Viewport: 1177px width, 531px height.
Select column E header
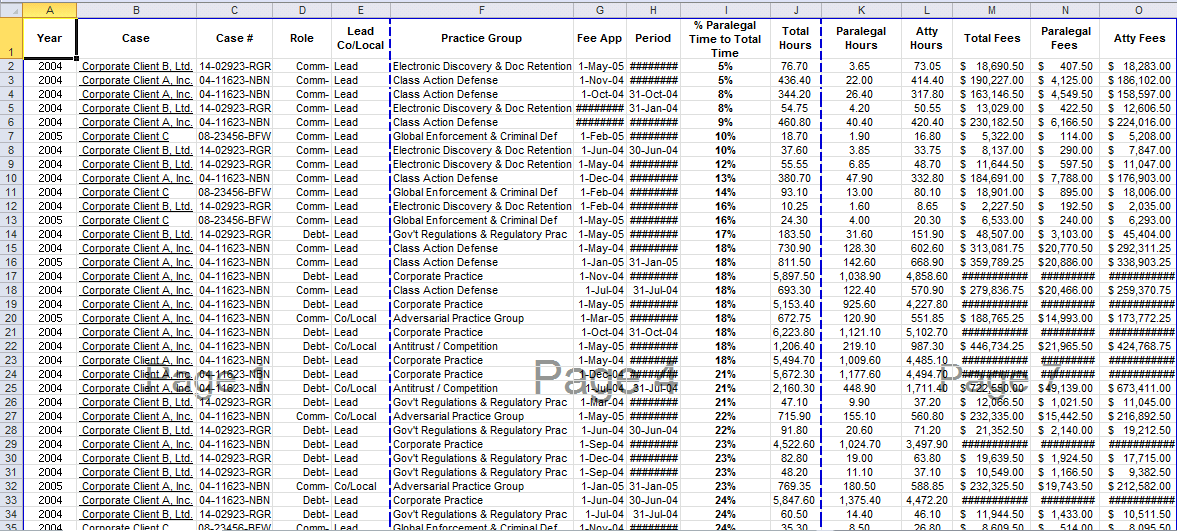[361, 9]
